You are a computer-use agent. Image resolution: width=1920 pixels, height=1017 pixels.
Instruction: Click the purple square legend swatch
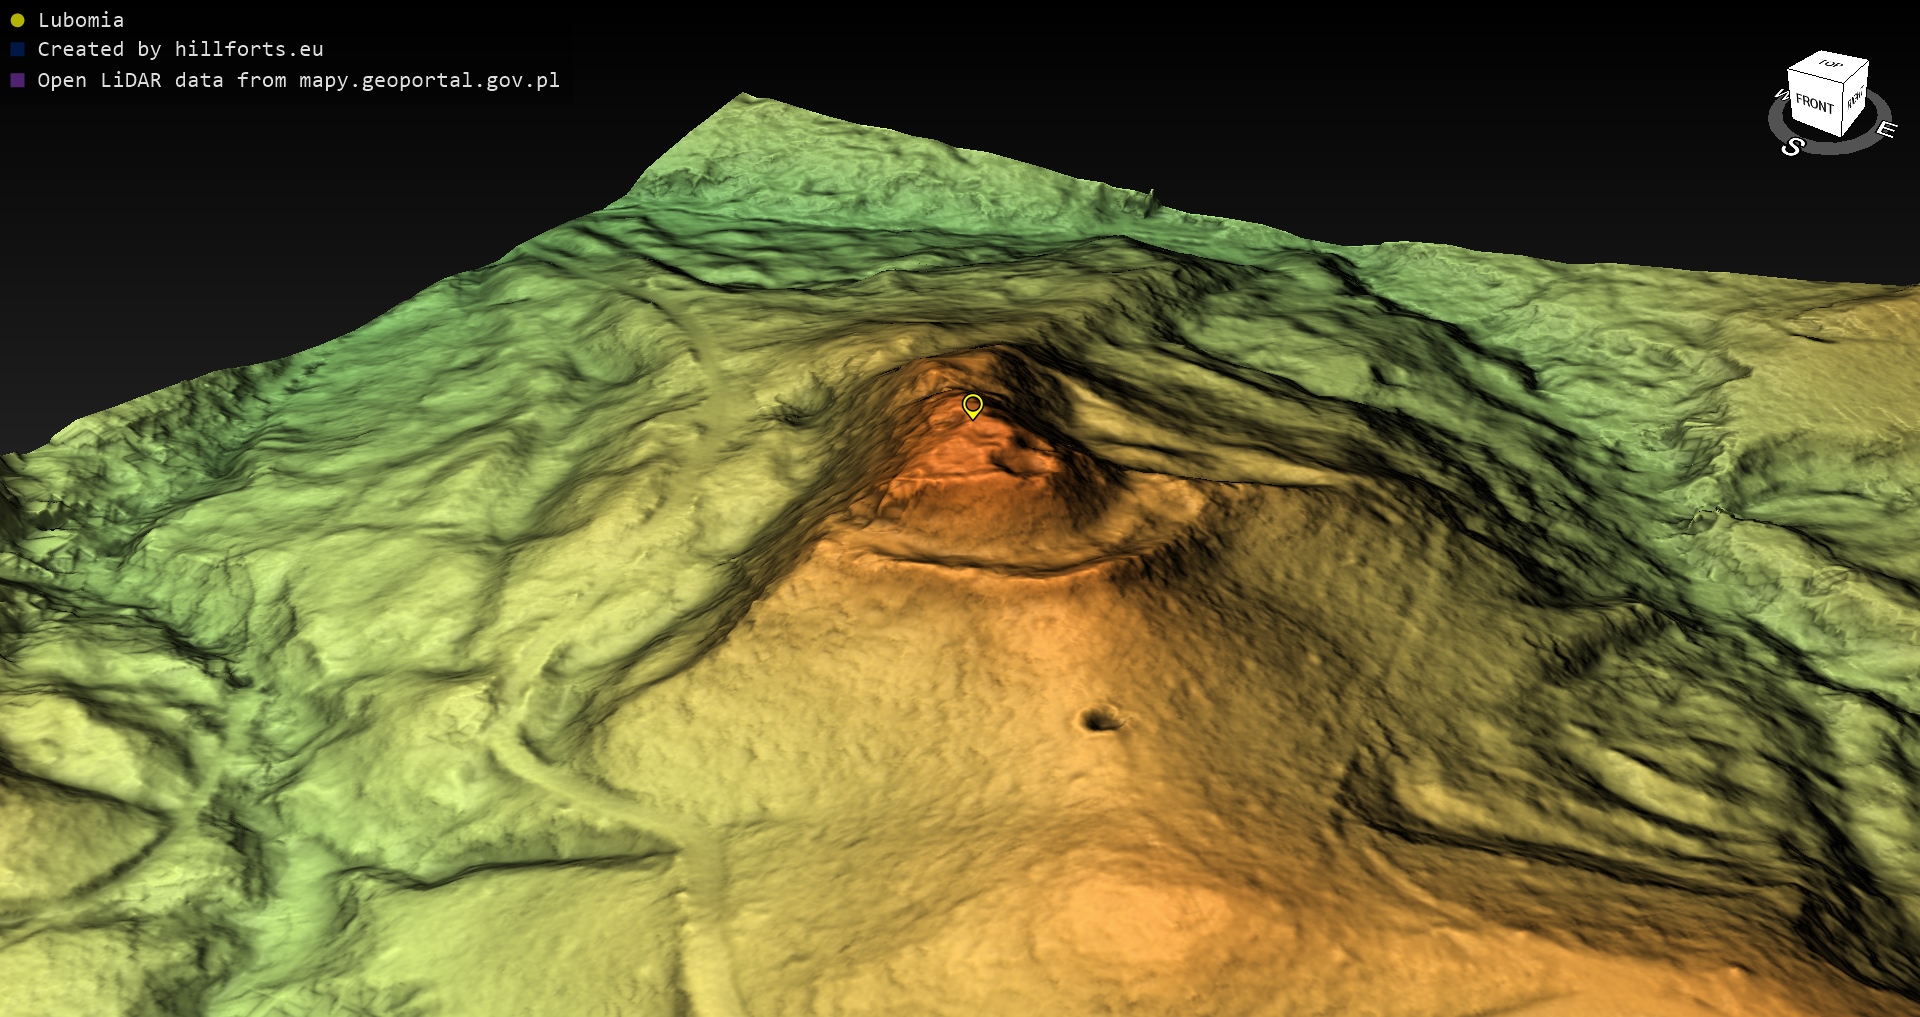point(17,80)
